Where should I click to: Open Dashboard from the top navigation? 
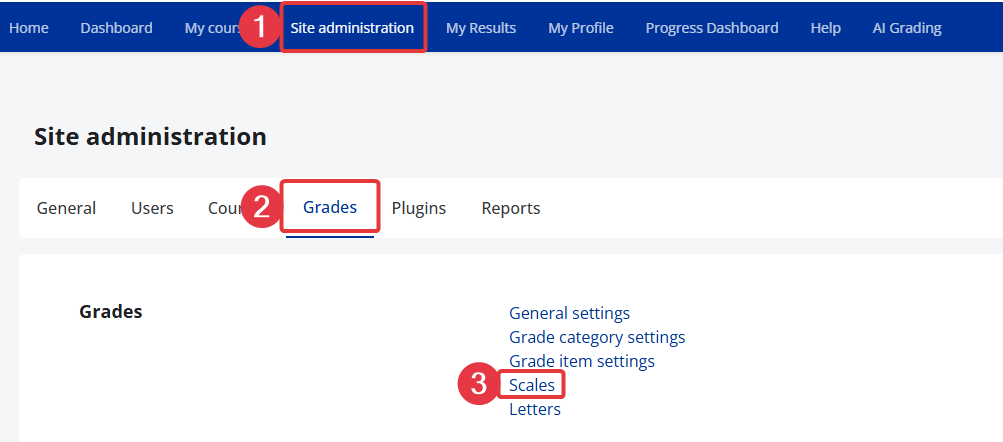(116, 28)
